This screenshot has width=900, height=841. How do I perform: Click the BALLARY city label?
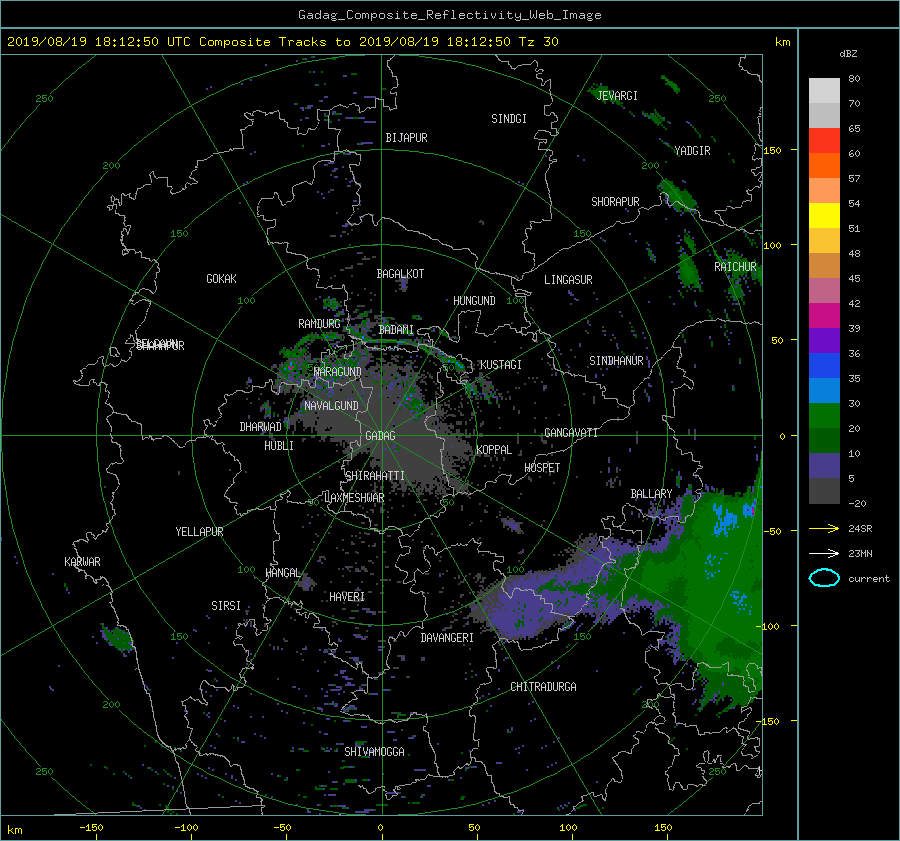[651, 494]
